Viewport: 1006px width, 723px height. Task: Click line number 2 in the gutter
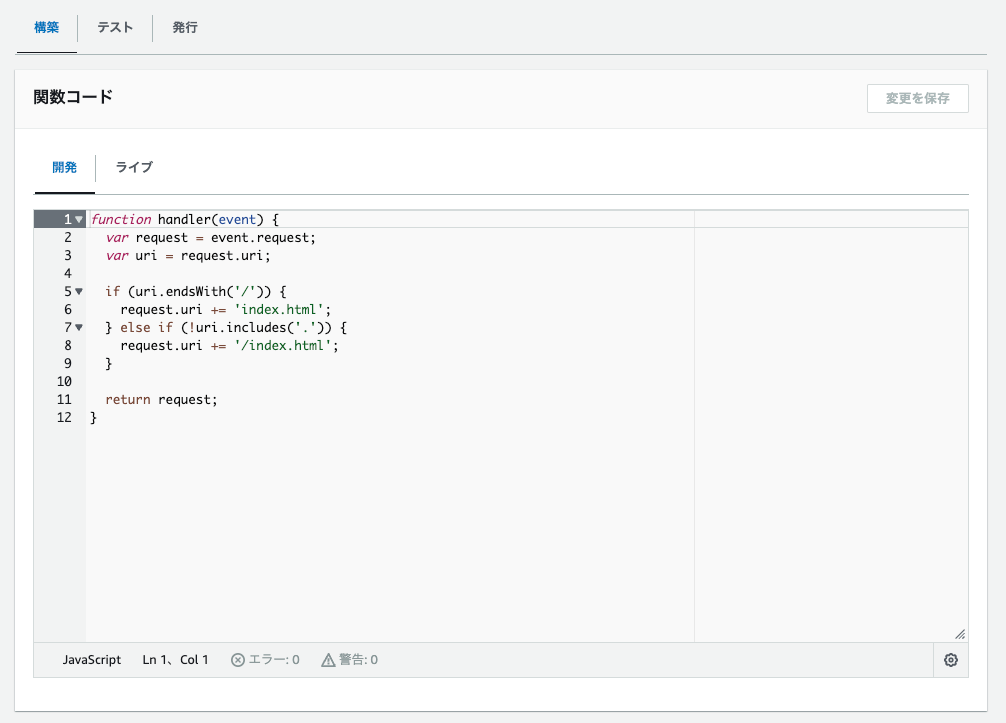(67, 237)
